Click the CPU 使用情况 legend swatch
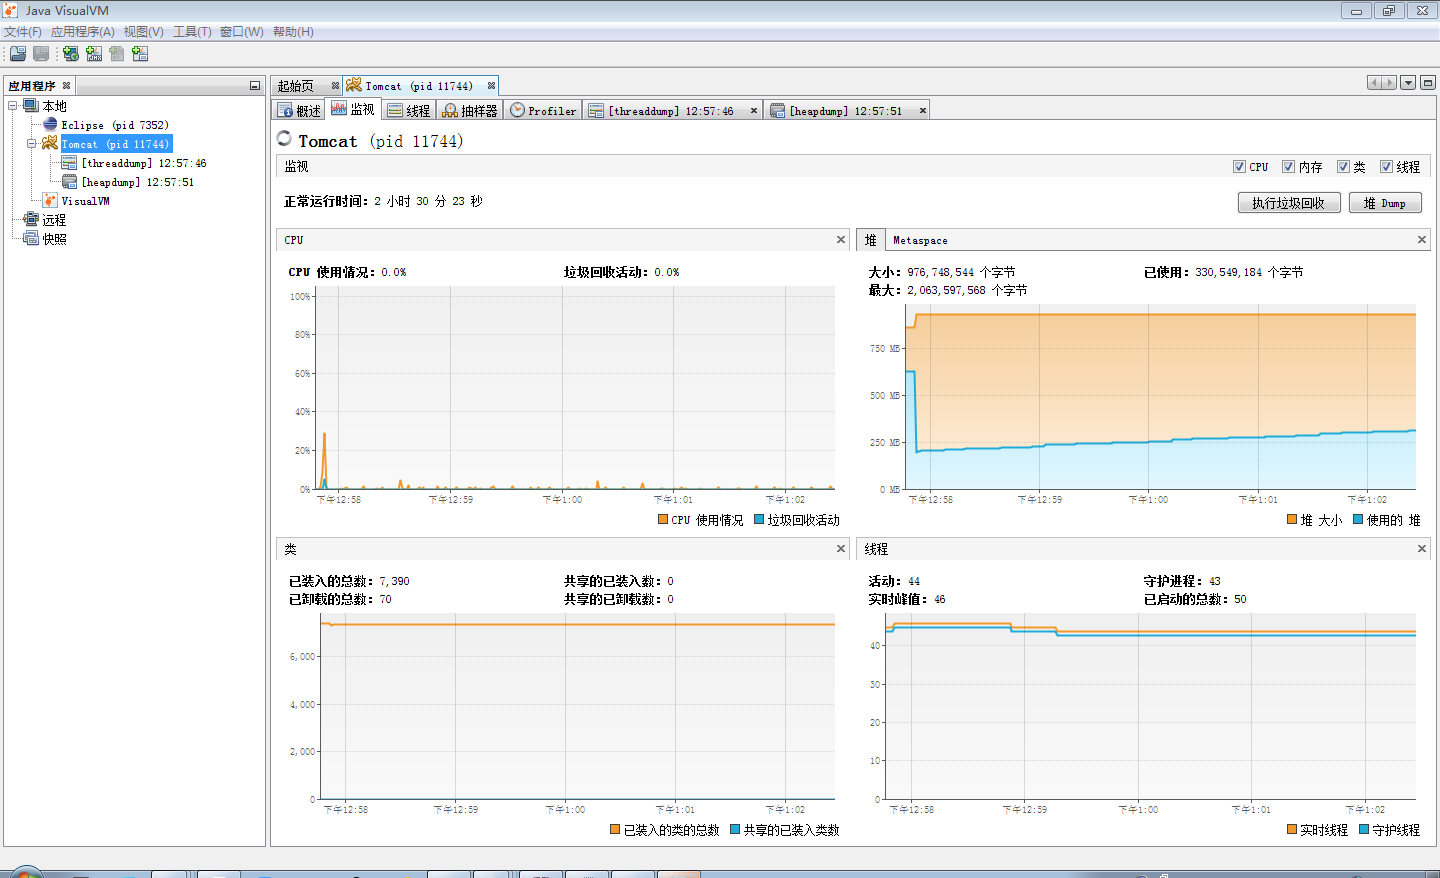Screen dimensions: 1440x878 pos(663,519)
